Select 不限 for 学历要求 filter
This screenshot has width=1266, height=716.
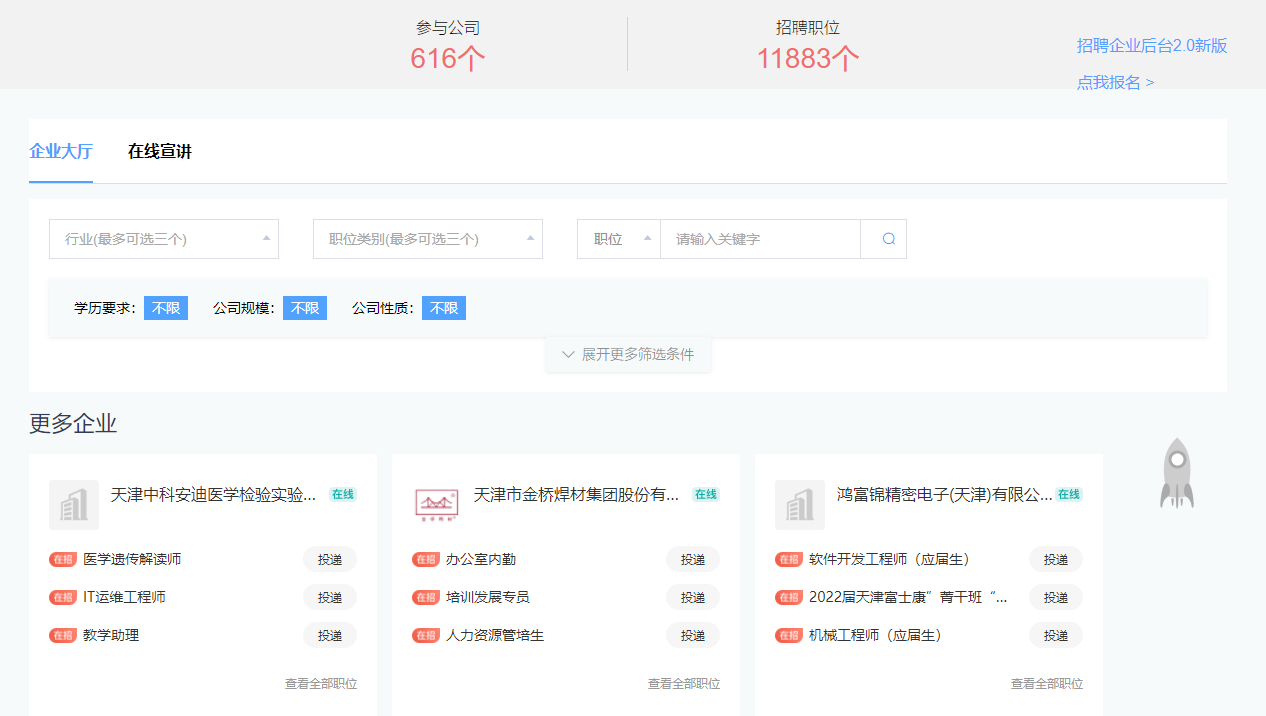(x=166, y=308)
